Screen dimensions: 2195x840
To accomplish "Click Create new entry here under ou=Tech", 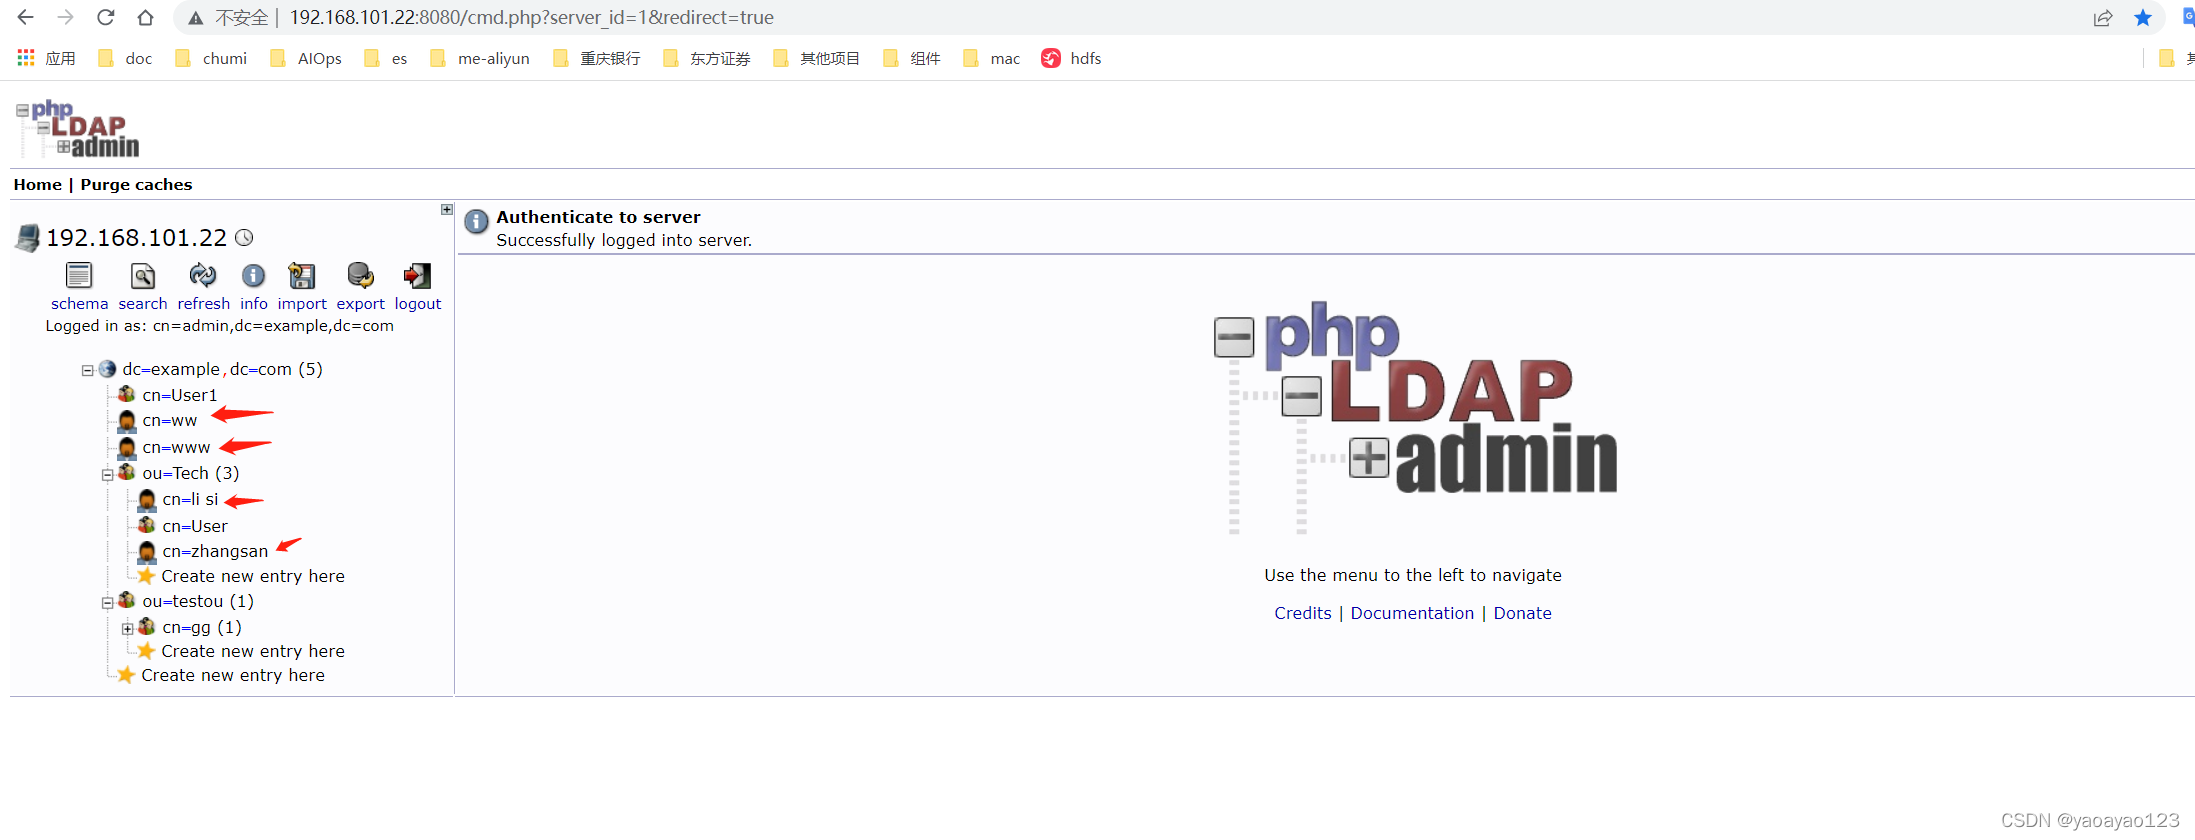I will [x=253, y=576].
